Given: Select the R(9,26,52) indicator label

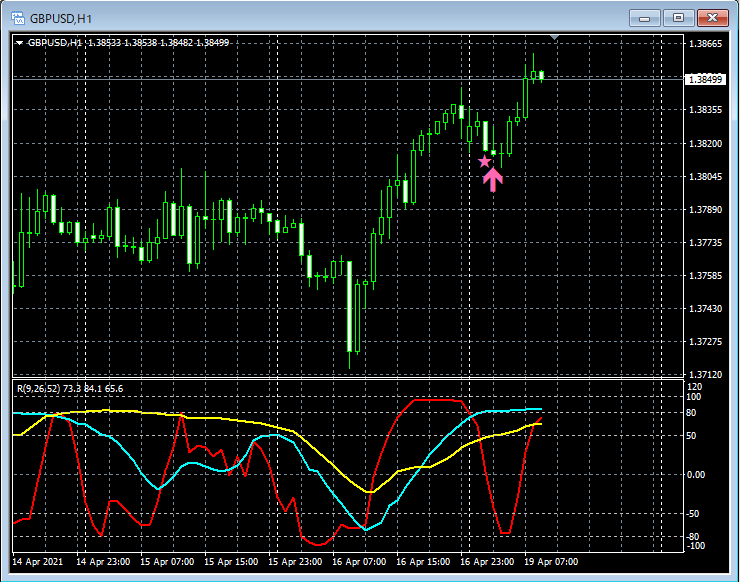Looking at the screenshot, I should click(x=70, y=388).
